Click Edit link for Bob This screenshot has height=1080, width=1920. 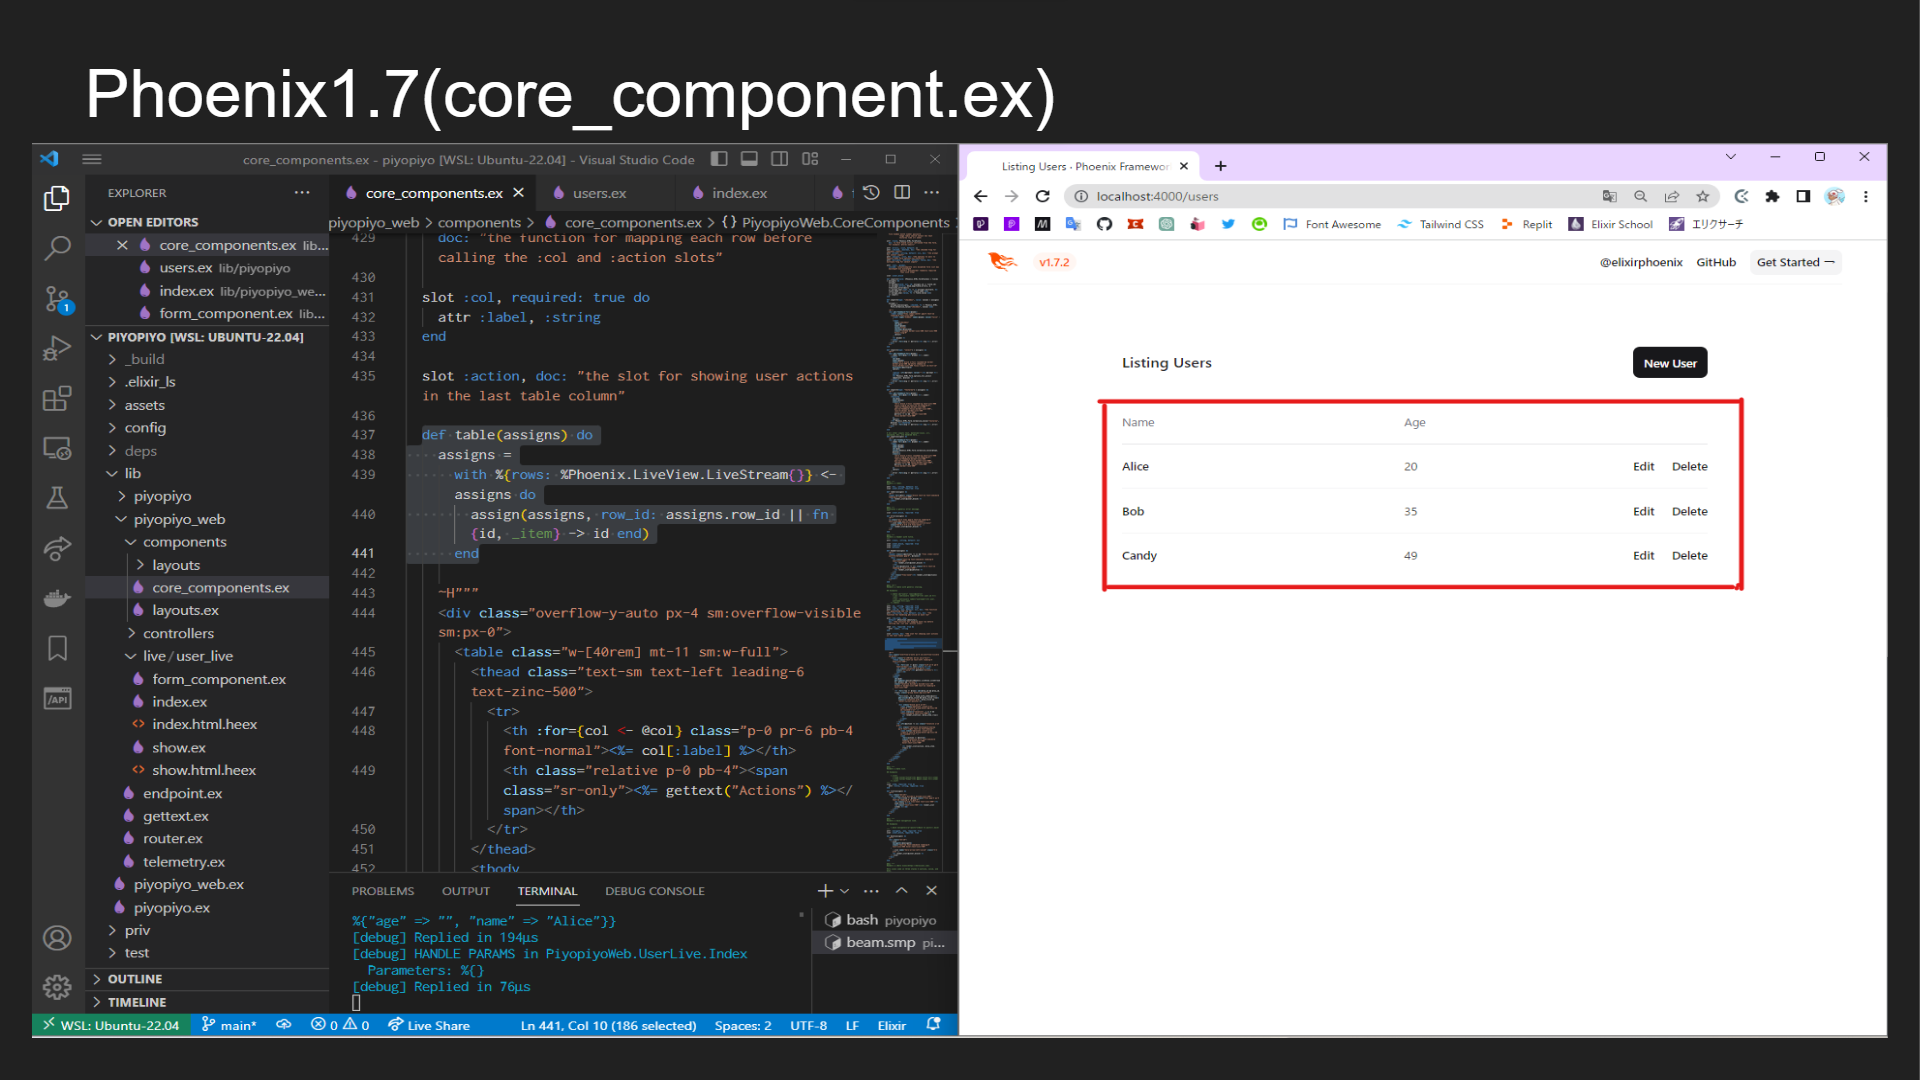tap(1643, 511)
